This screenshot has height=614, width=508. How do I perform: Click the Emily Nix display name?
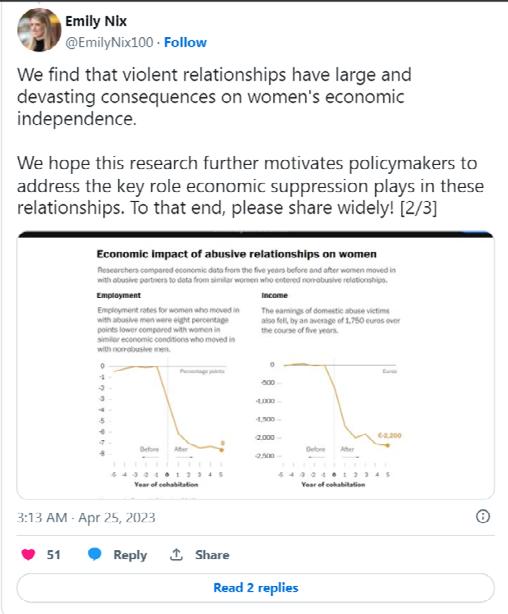point(96,21)
